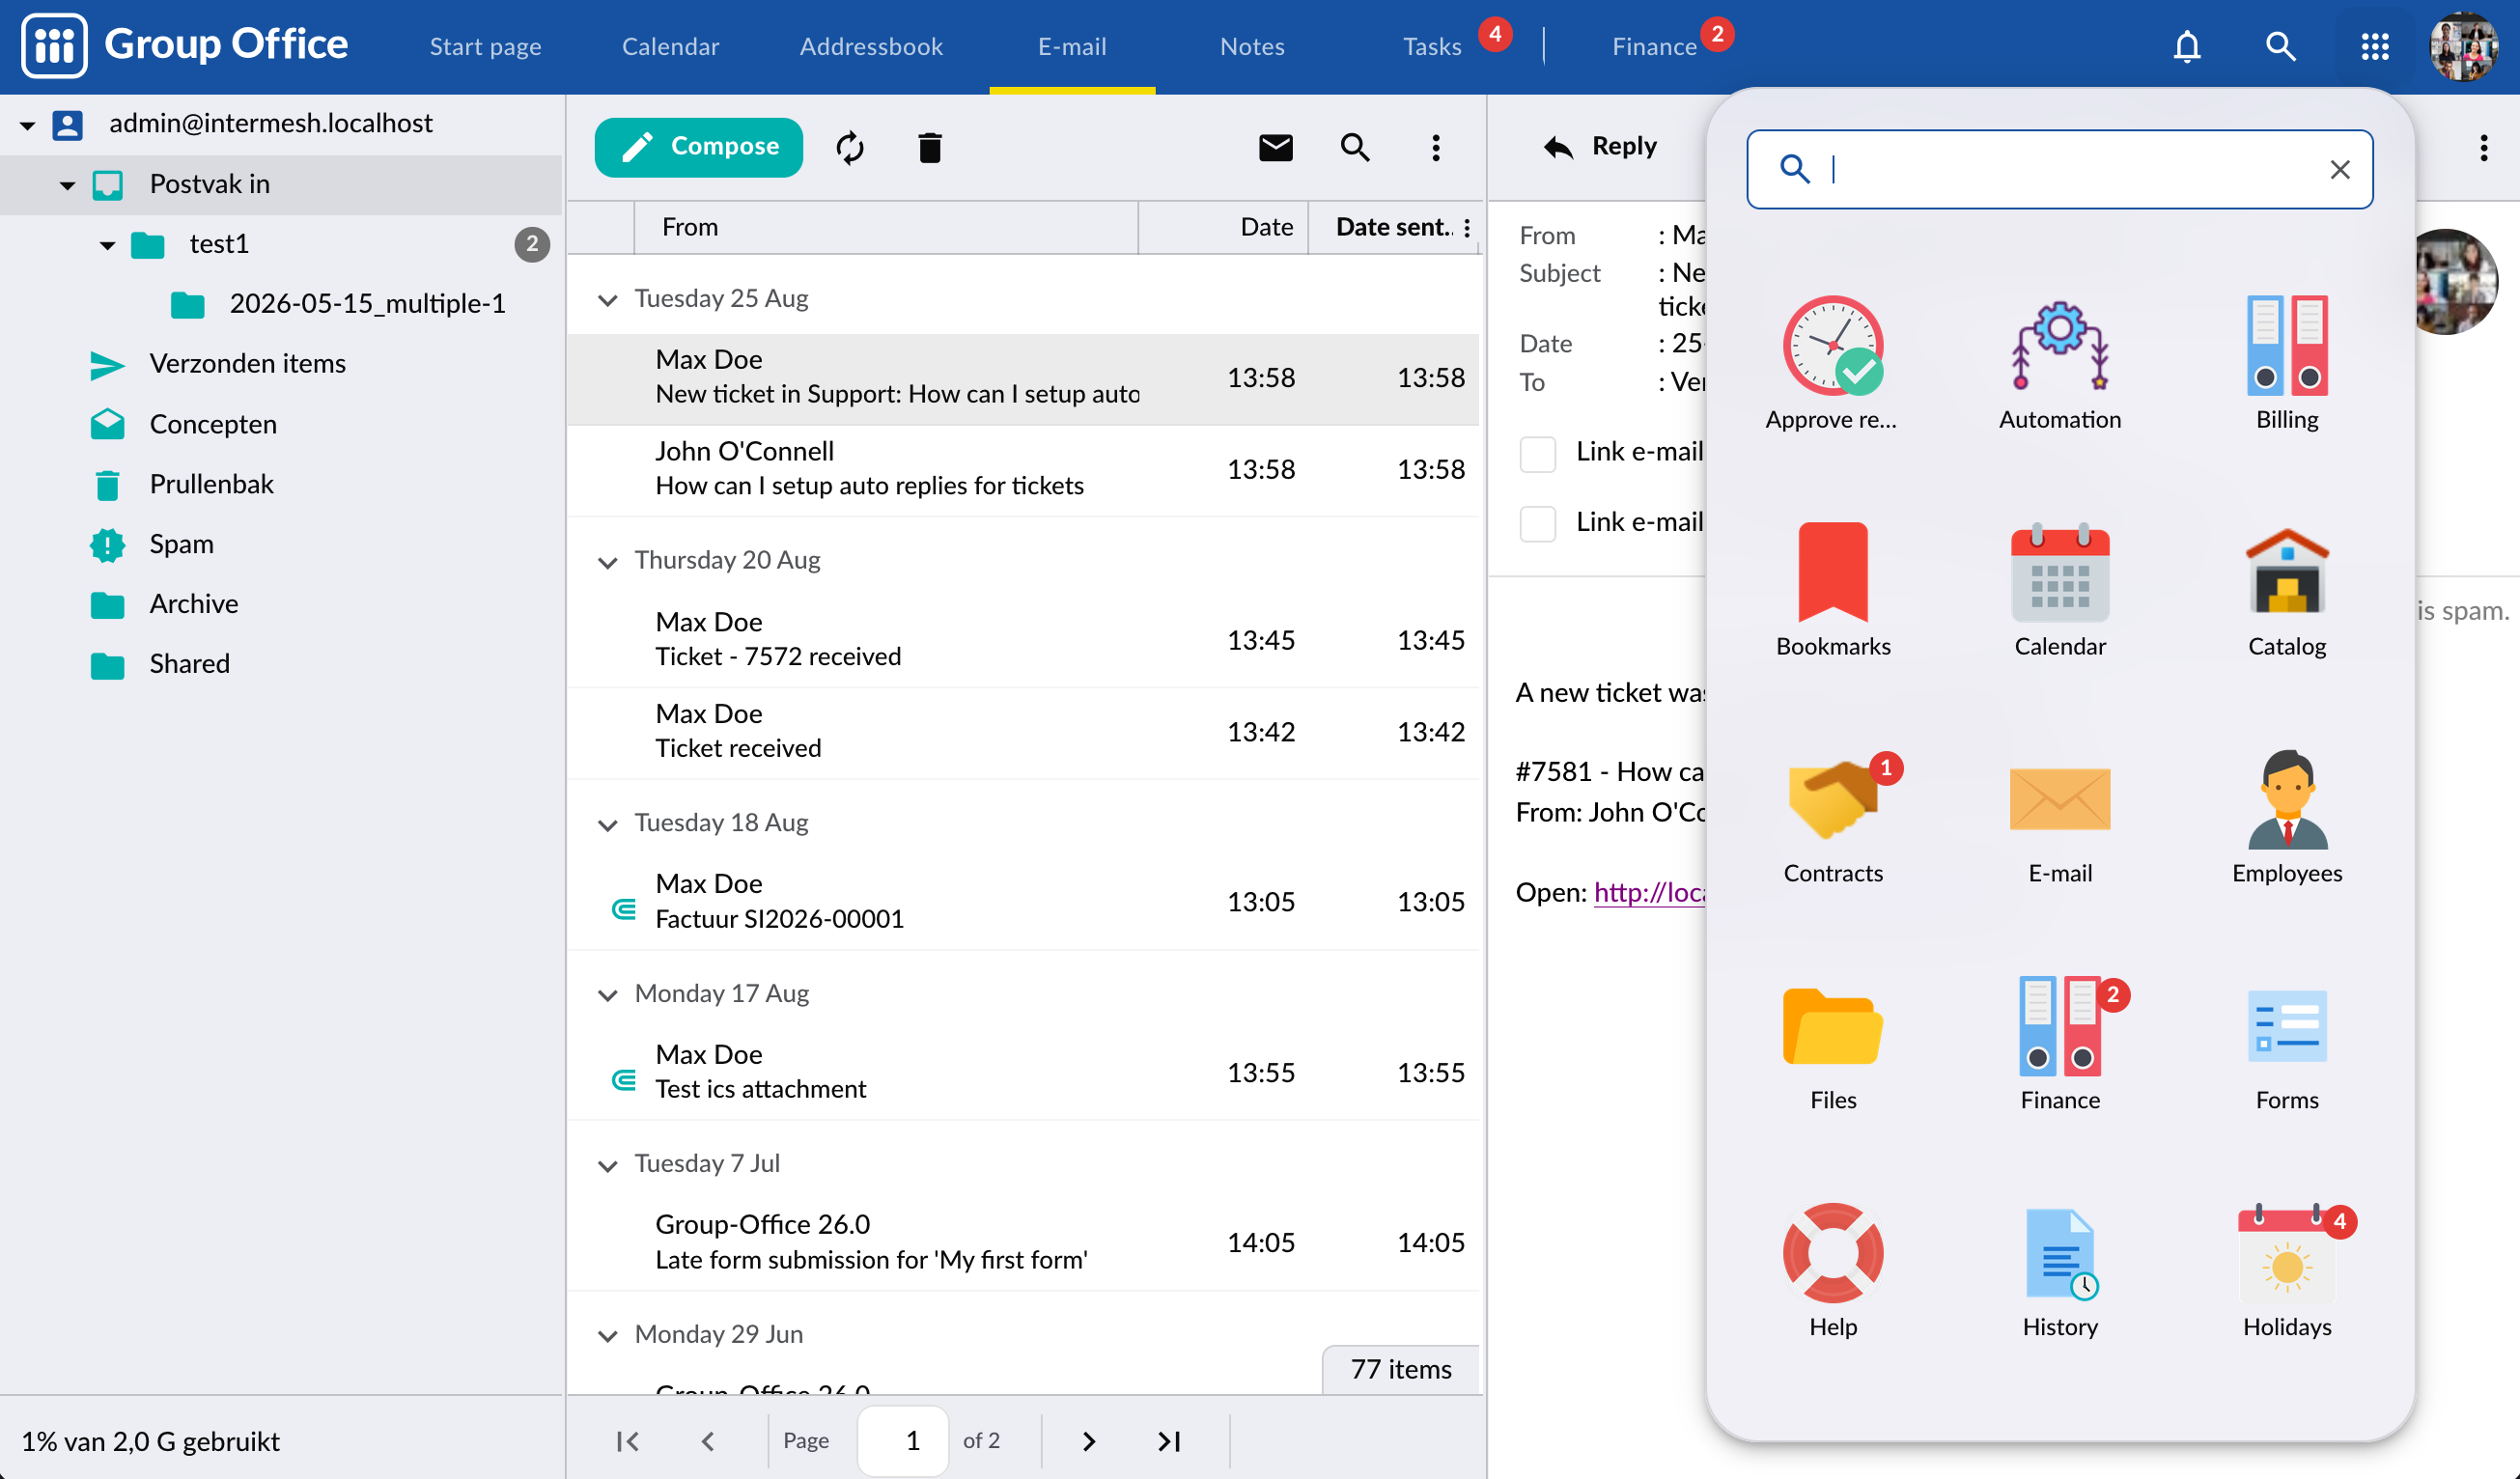Open more options in message view
This screenshot has width=2520, height=1479.
coord(2483,148)
